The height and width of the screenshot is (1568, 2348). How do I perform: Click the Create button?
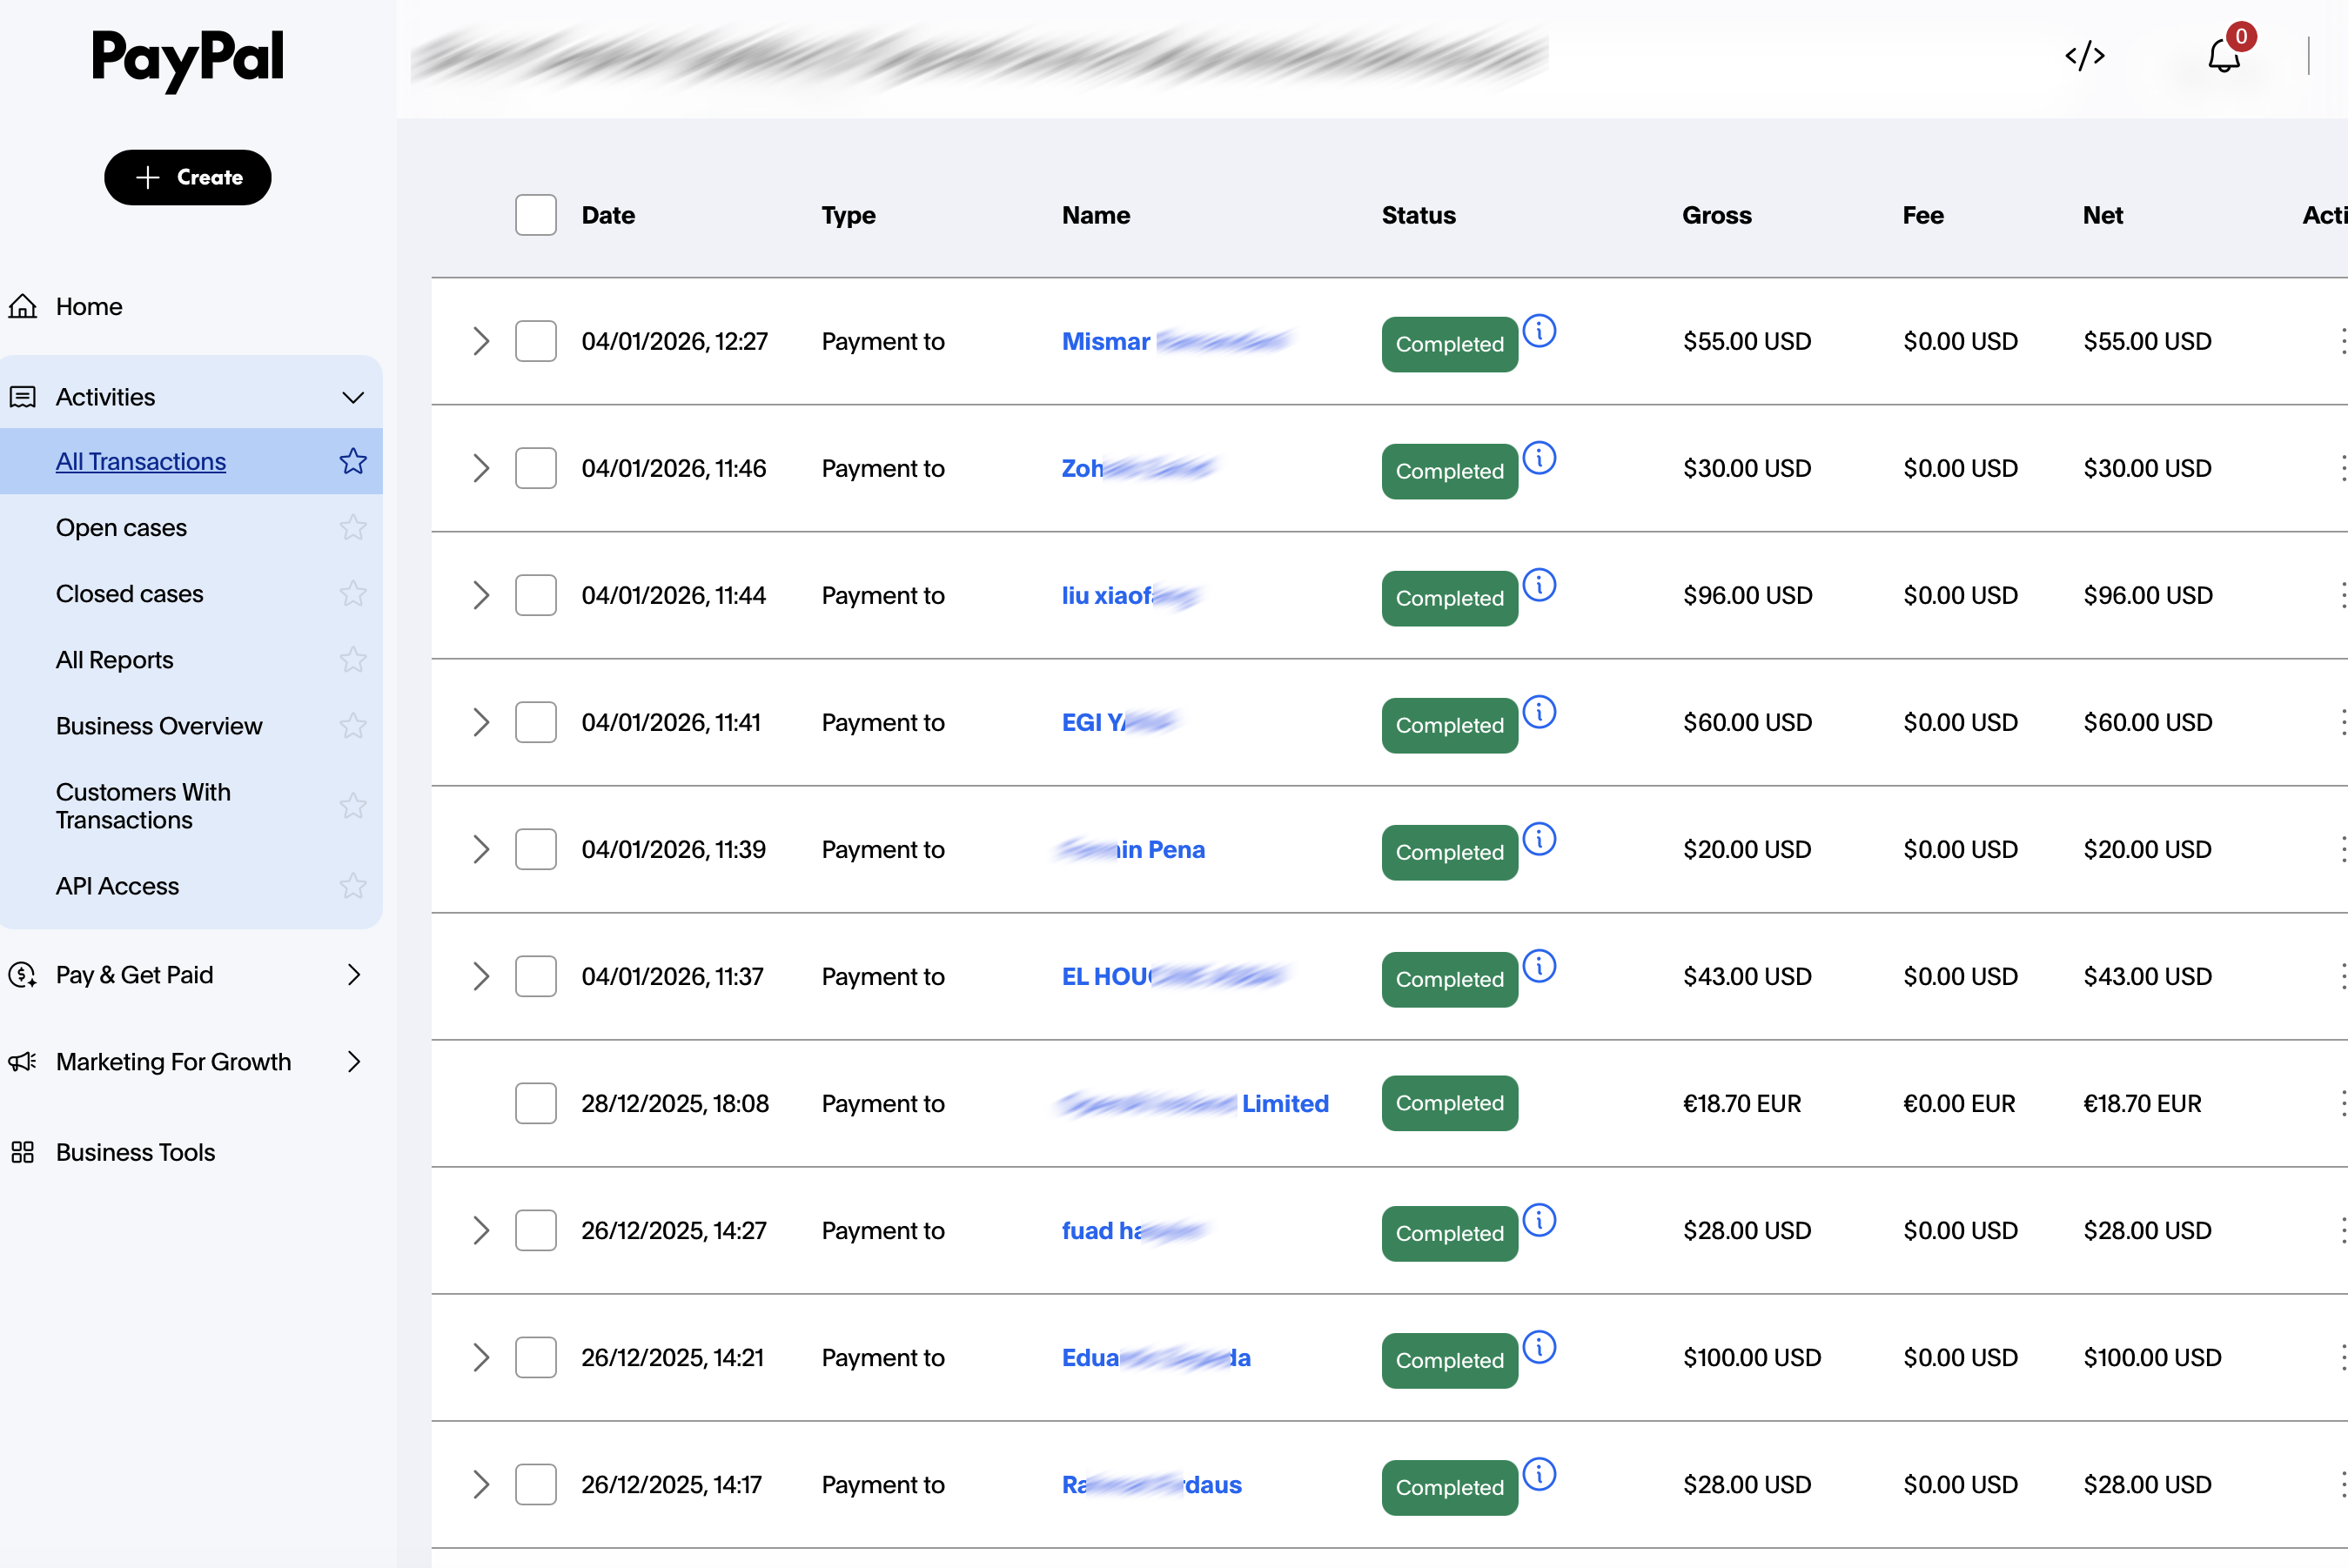point(187,177)
